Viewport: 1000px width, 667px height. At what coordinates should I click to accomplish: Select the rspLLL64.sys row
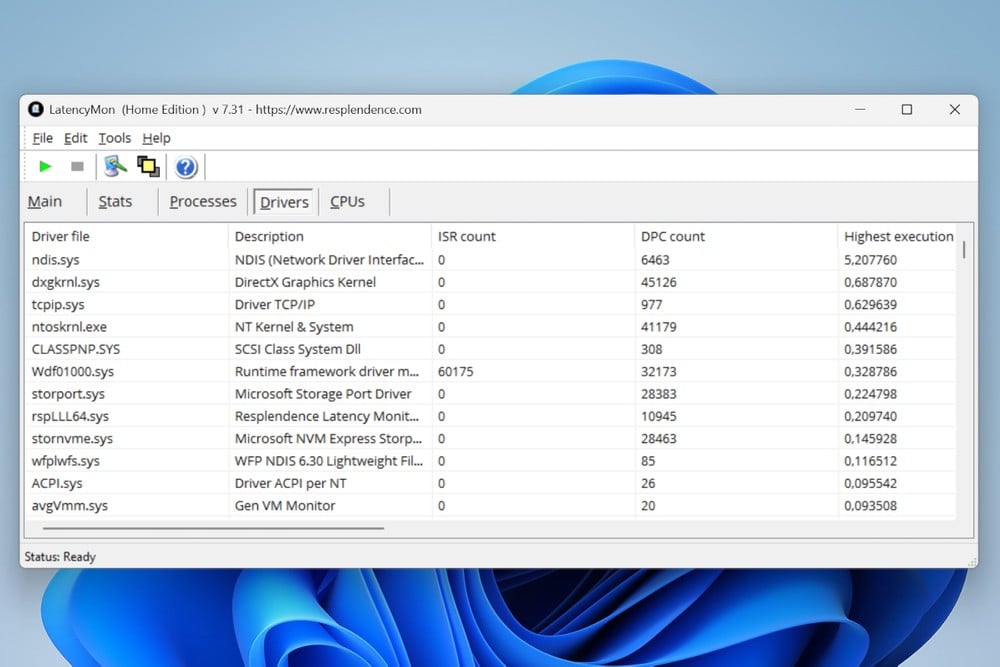491,416
